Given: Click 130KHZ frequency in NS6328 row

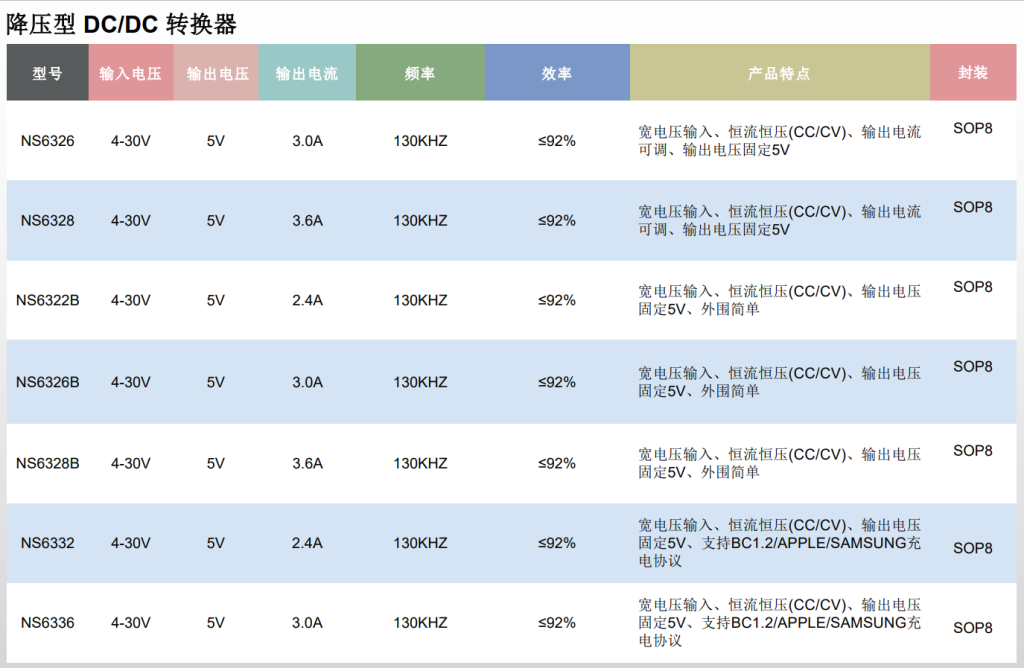Looking at the screenshot, I should coord(421,221).
